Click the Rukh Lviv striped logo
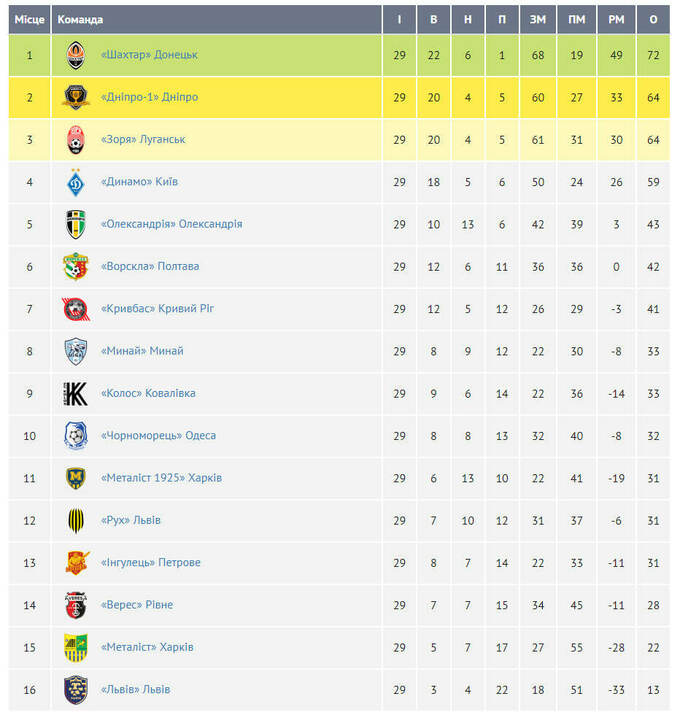 click(x=76, y=520)
